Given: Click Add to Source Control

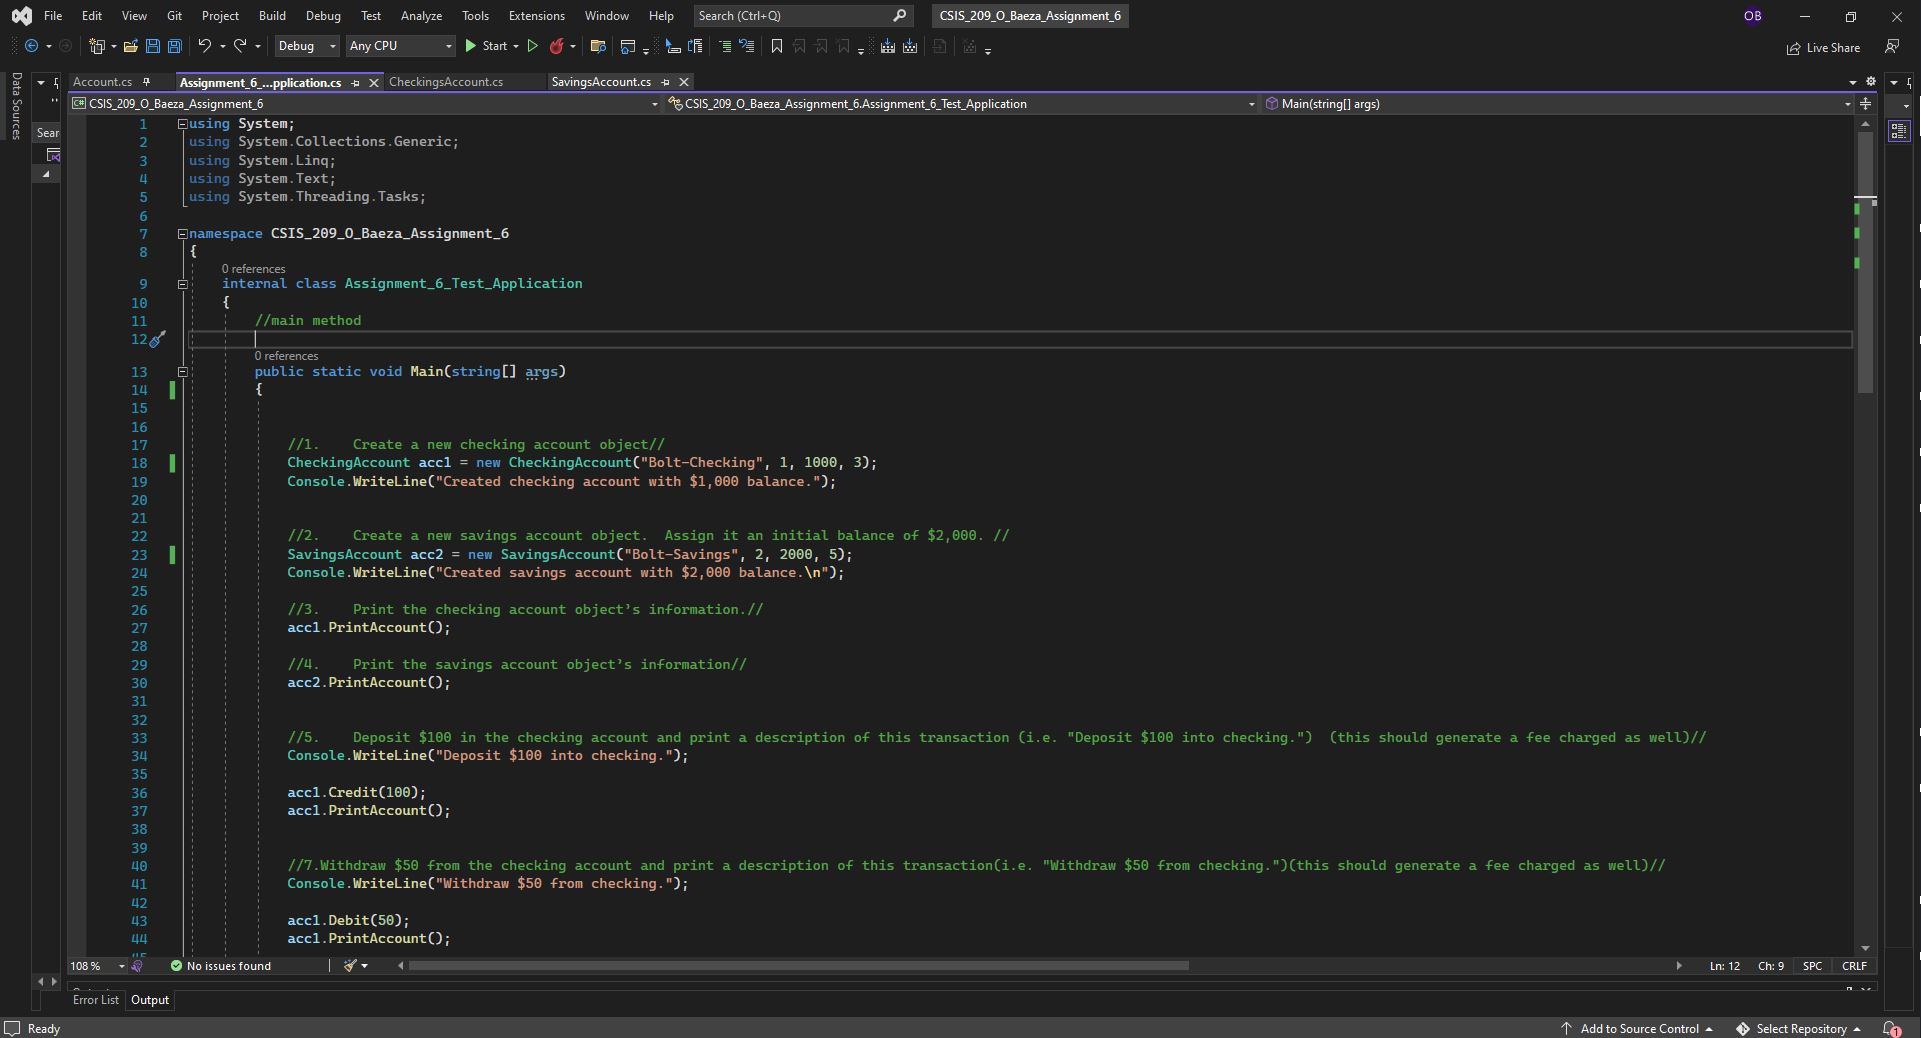Looking at the screenshot, I should 1640,1028.
